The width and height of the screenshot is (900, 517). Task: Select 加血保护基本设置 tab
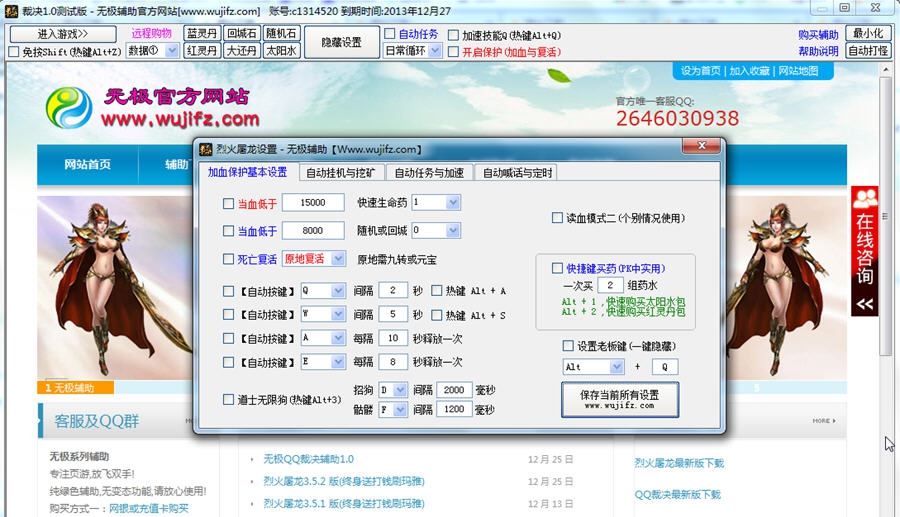click(247, 172)
